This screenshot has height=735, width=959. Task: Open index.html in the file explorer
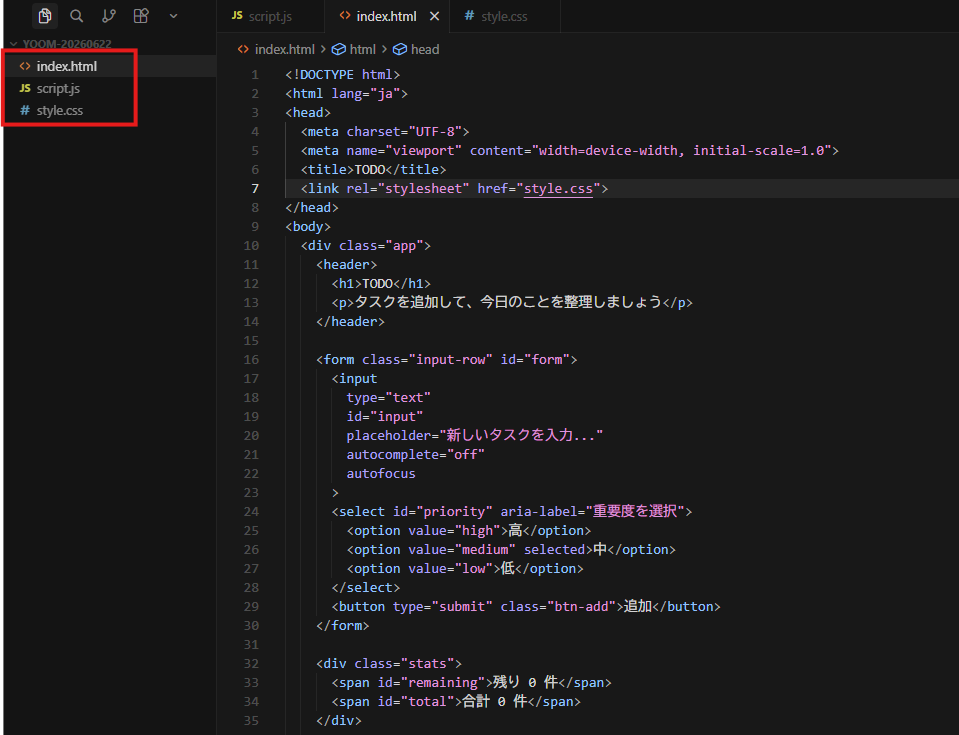pos(110,66)
